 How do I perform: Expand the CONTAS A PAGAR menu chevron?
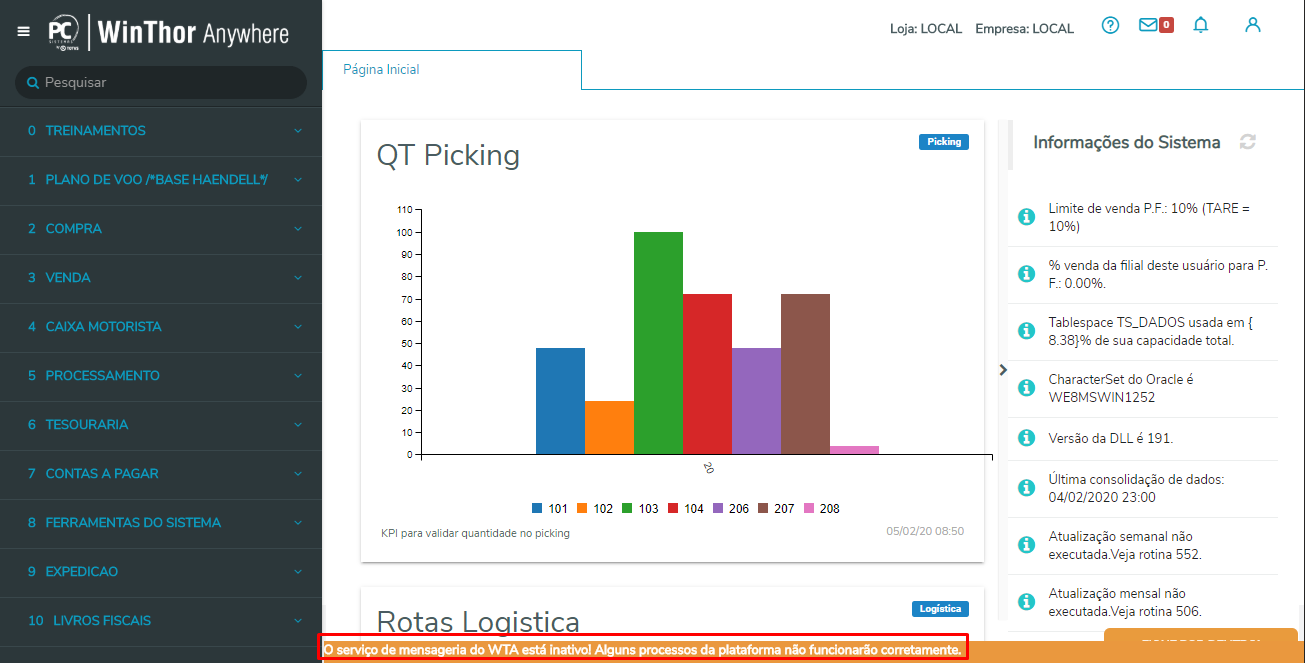tap(298, 474)
